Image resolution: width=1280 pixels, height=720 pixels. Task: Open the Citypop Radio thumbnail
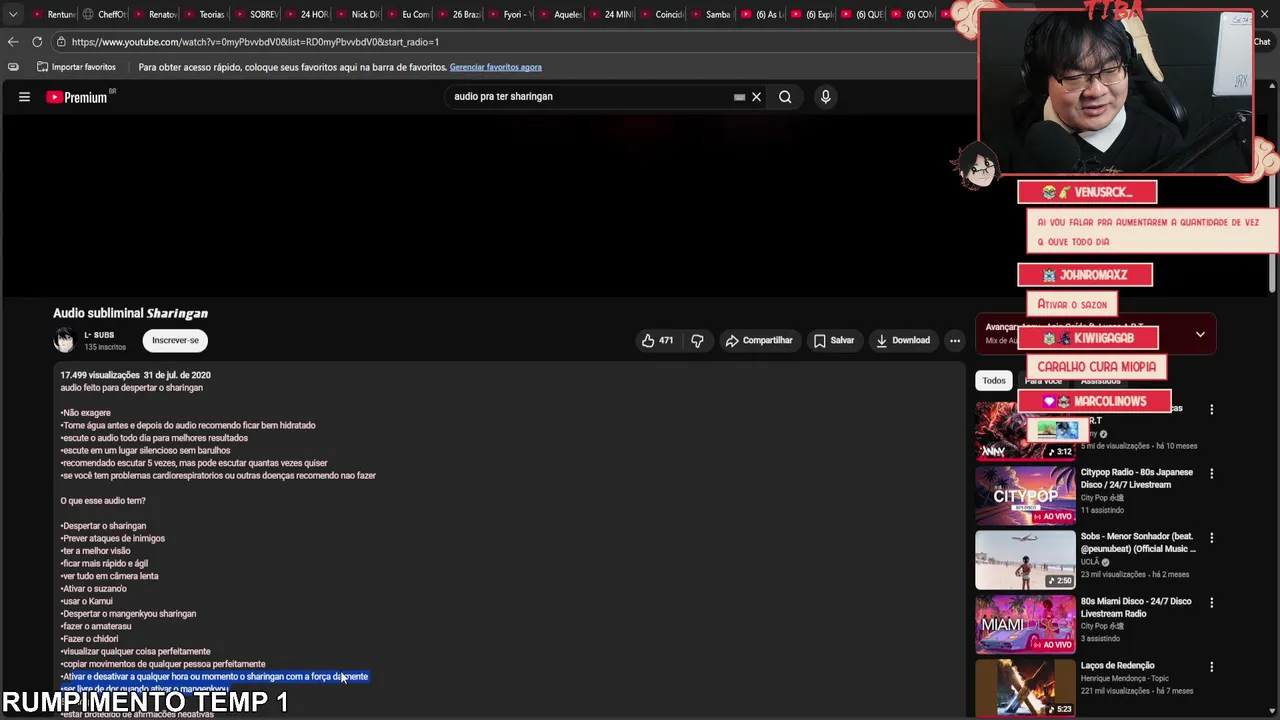1025,495
